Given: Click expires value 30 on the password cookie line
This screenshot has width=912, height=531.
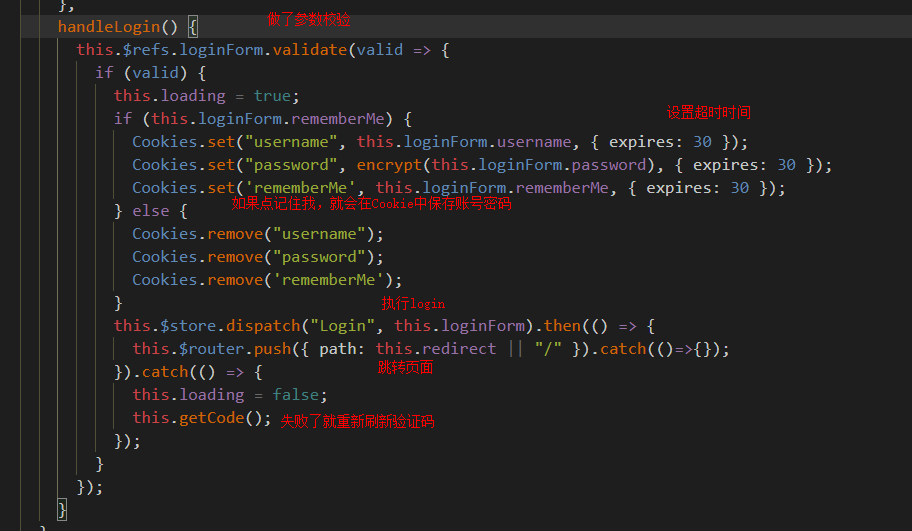Looking at the screenshot, I should click(x=786, y=165).
